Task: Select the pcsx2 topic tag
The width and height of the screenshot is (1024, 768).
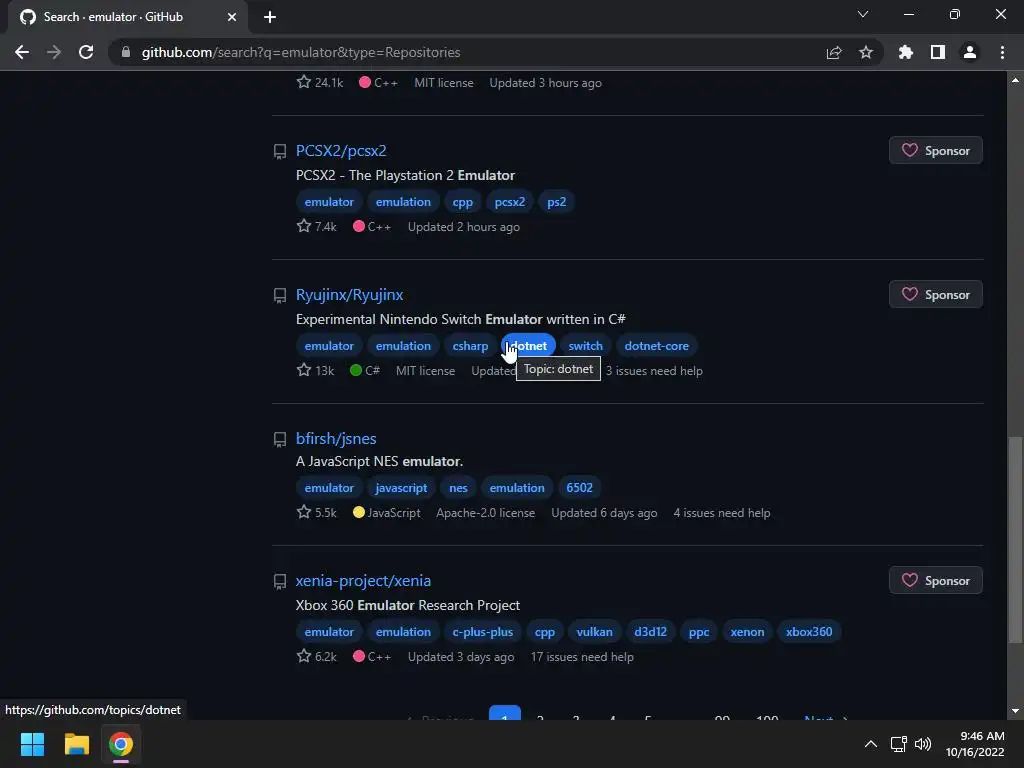Action: coord(509,202)
